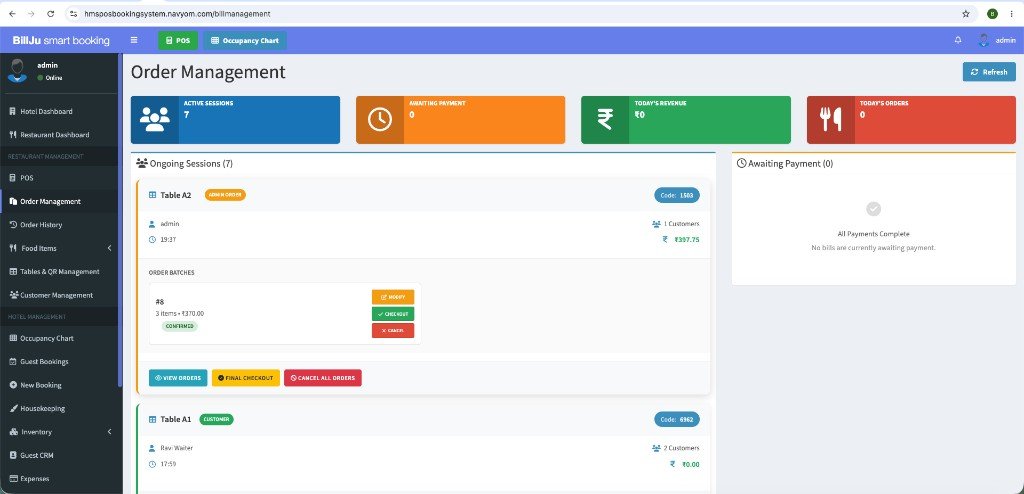Open New Booking in sidebar
1024x494 pixels.
59,386
